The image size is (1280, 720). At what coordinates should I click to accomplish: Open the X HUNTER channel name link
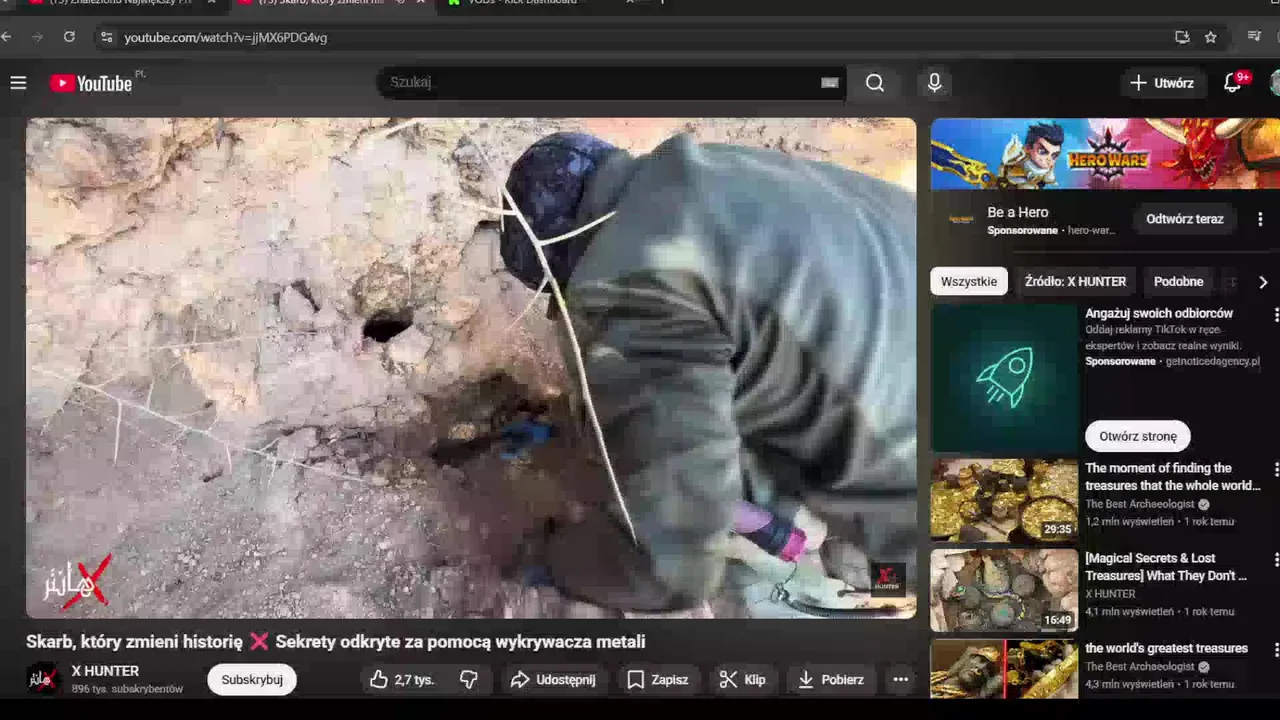[105, 671]
